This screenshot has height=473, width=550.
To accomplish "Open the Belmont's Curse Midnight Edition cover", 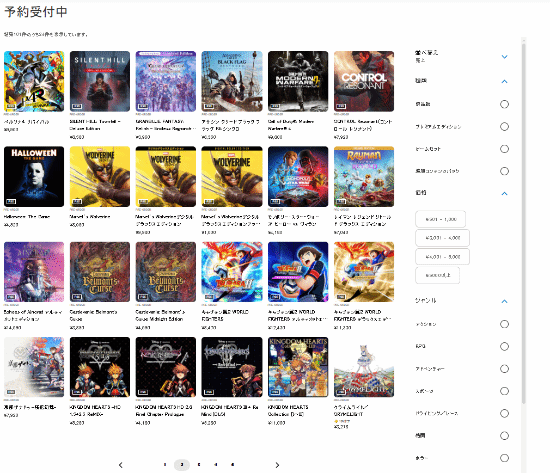I will 166,272.
